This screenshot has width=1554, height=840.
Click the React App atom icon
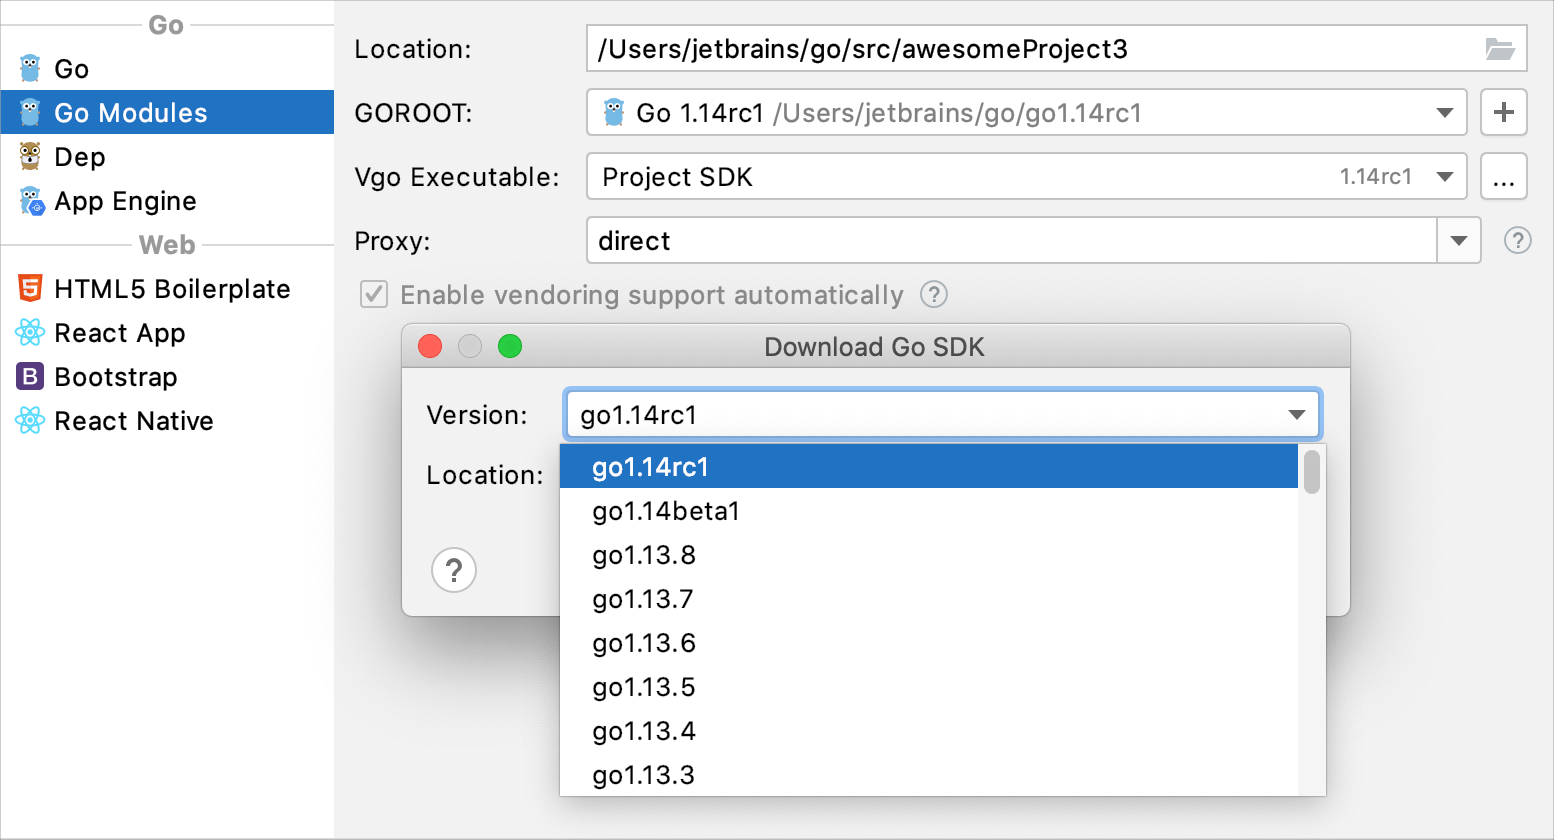30,333
